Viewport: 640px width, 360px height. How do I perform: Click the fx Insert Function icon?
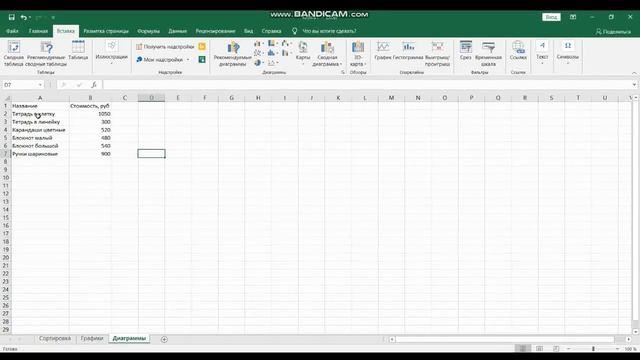point(94,85)
